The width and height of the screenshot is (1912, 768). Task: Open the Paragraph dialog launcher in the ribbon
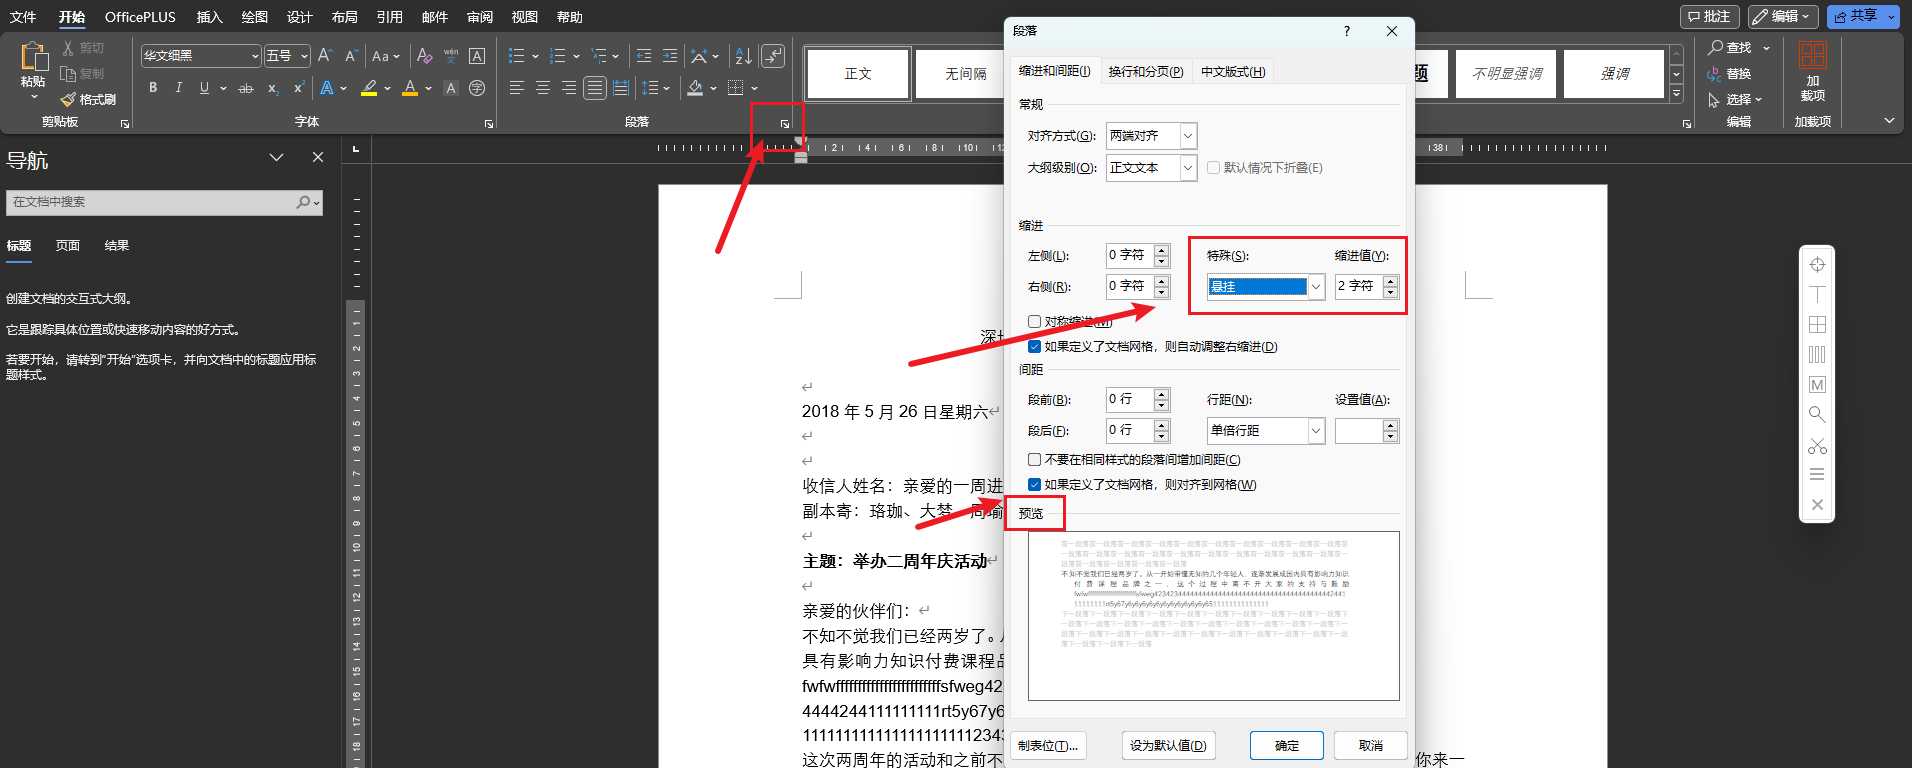tap(785, 124)
